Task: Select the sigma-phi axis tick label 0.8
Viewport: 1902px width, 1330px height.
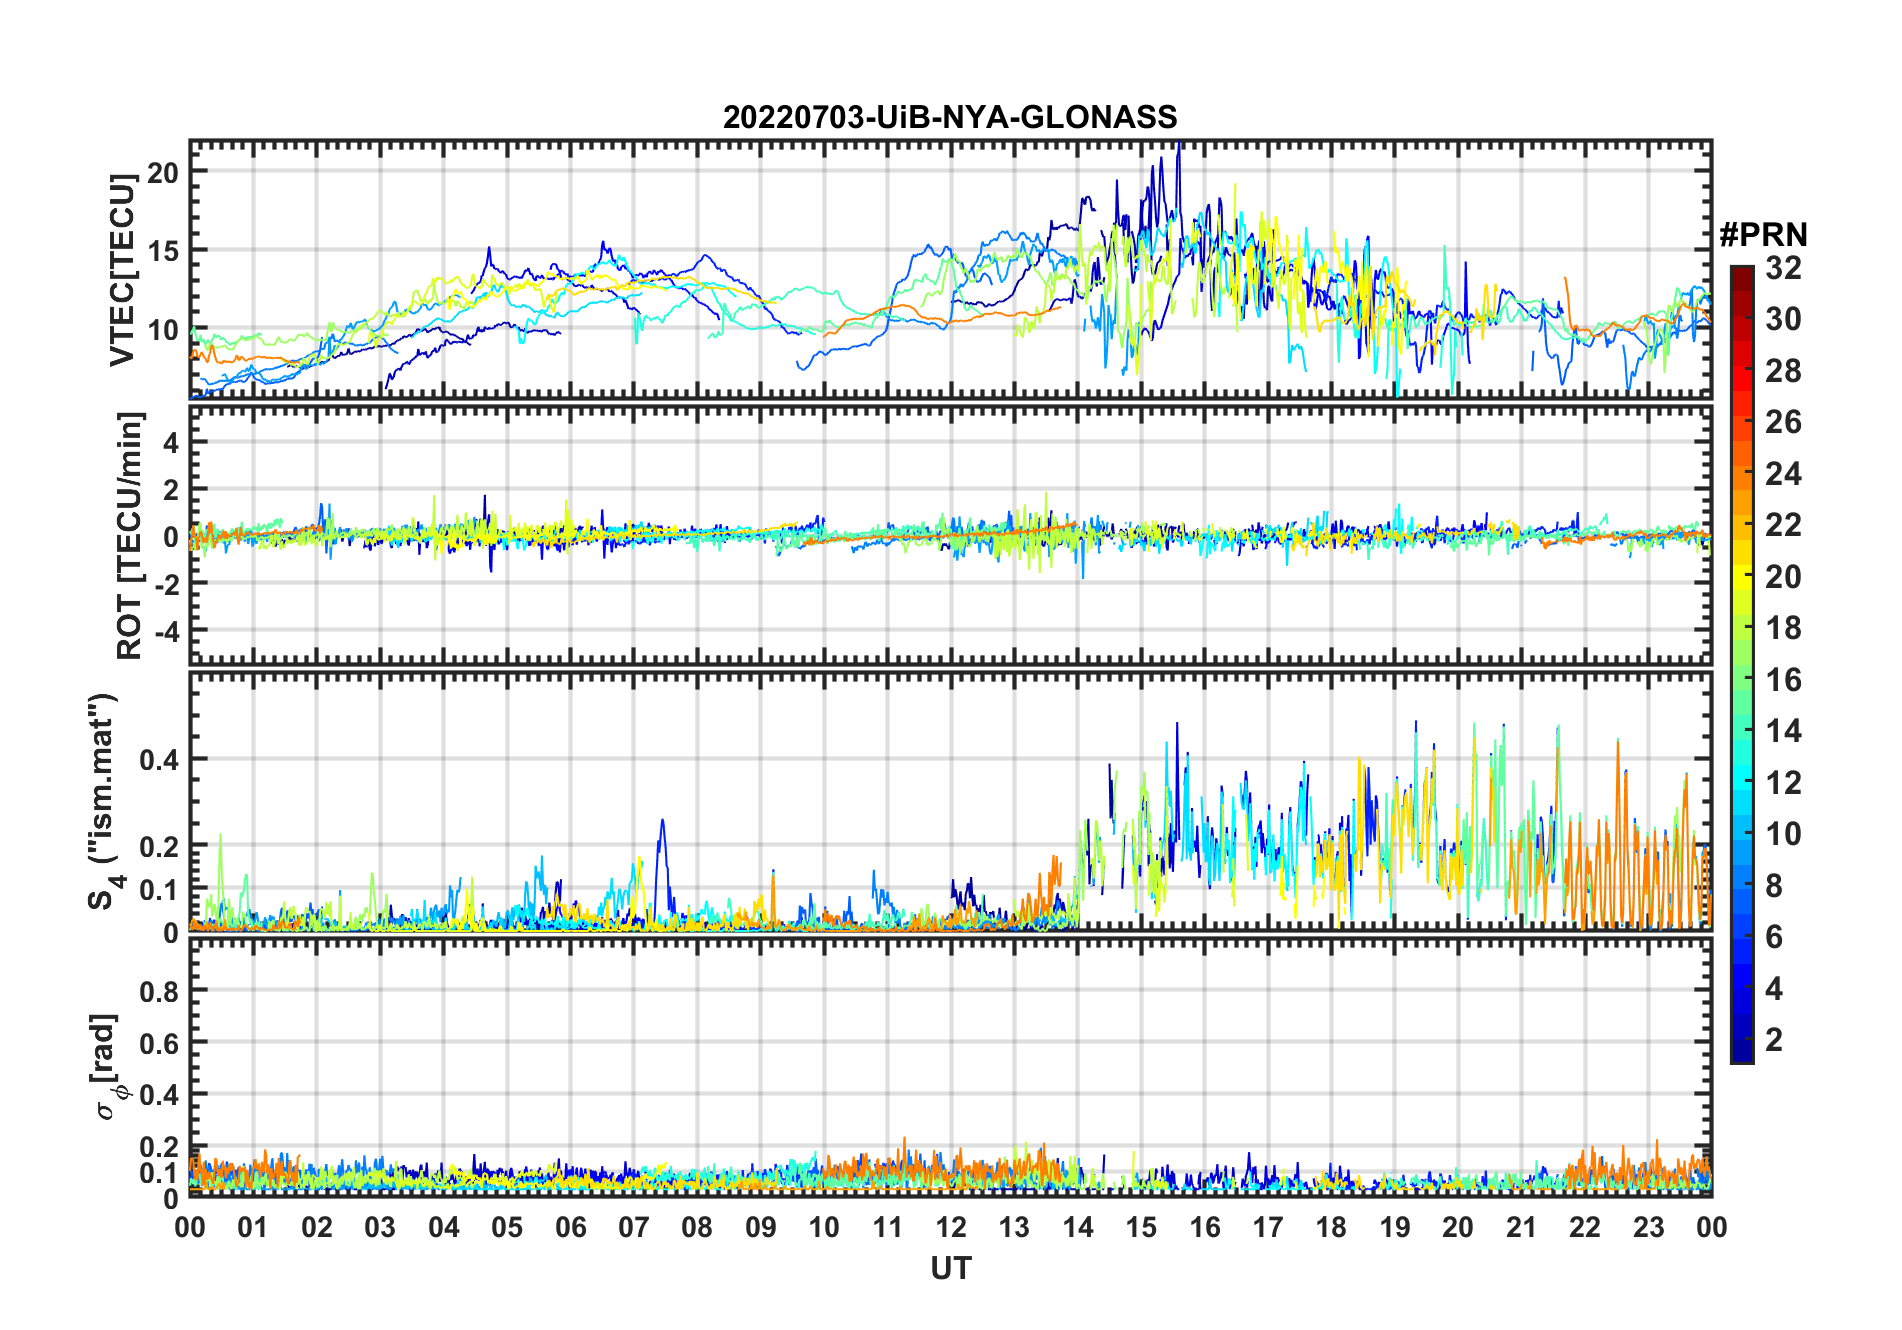Action: [159, 991]
